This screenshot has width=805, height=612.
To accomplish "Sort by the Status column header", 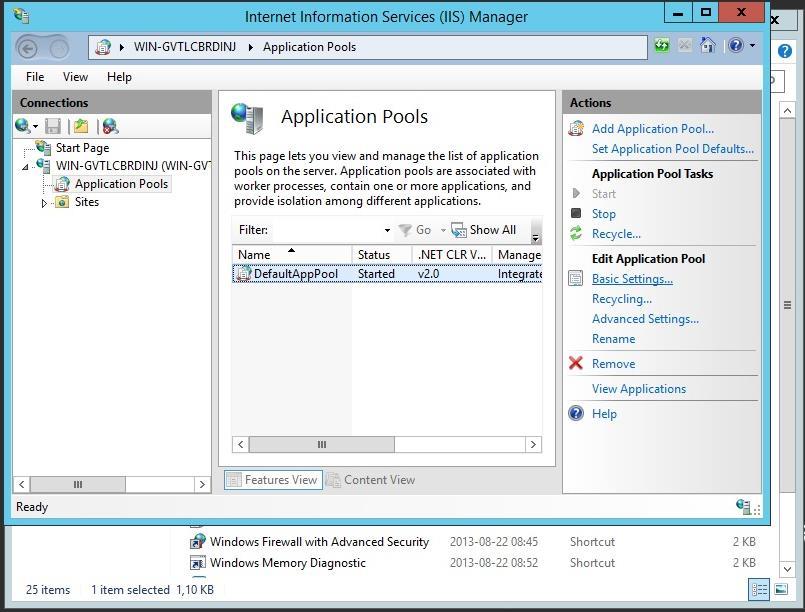I will click(x=381, y=255).
